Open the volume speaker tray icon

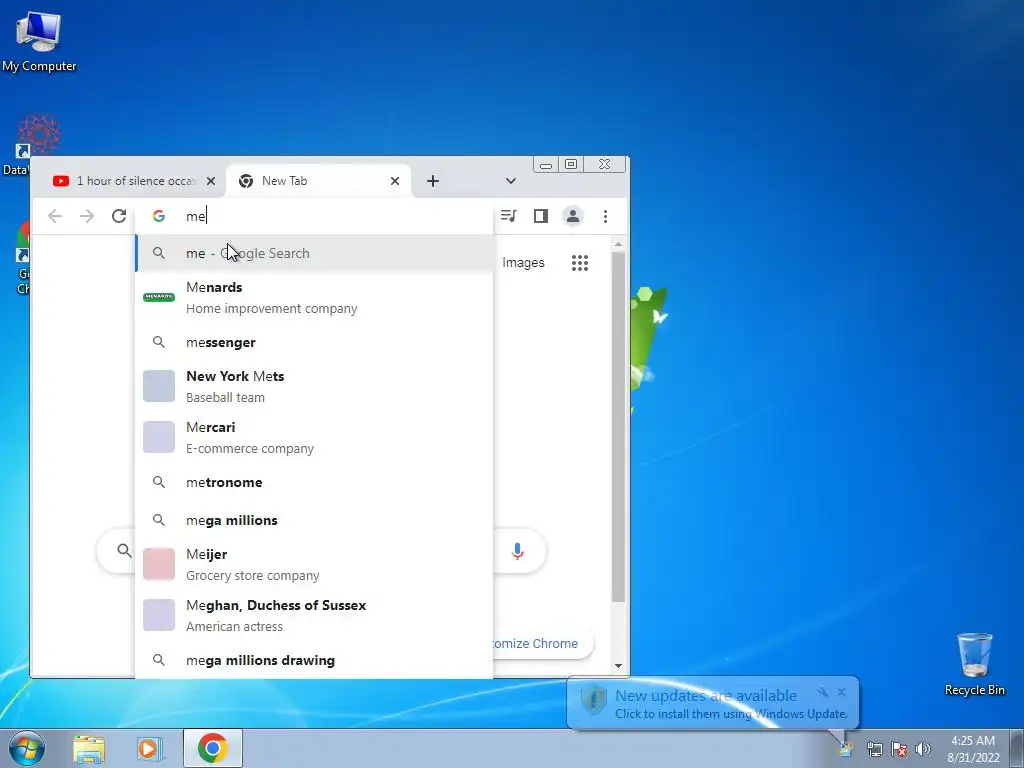[923, 749]
